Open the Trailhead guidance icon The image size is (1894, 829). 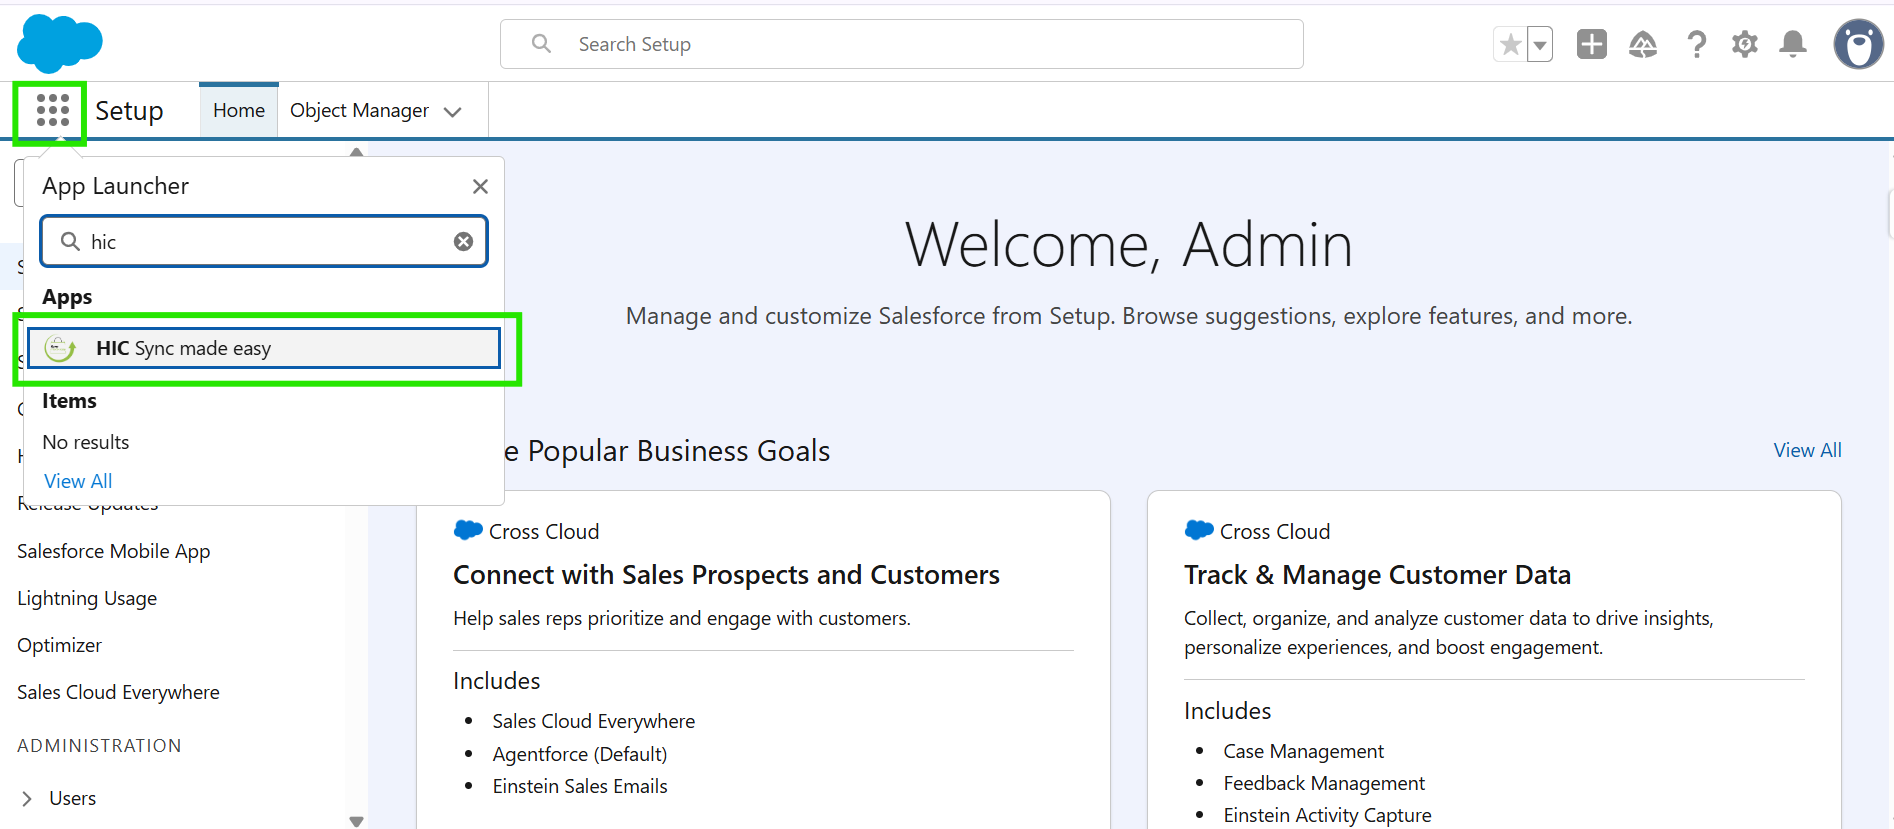[x=1643, y=44]
